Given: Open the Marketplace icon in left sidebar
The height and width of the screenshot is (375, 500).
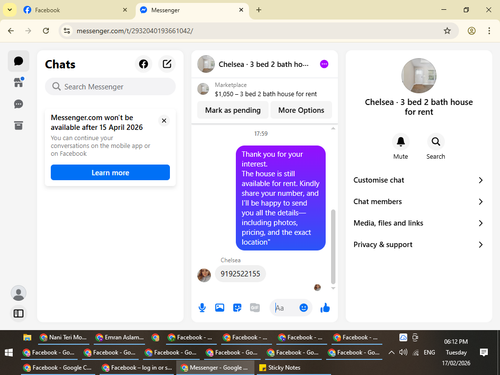Looking at the screenshot, I should [x=18, y=82].
